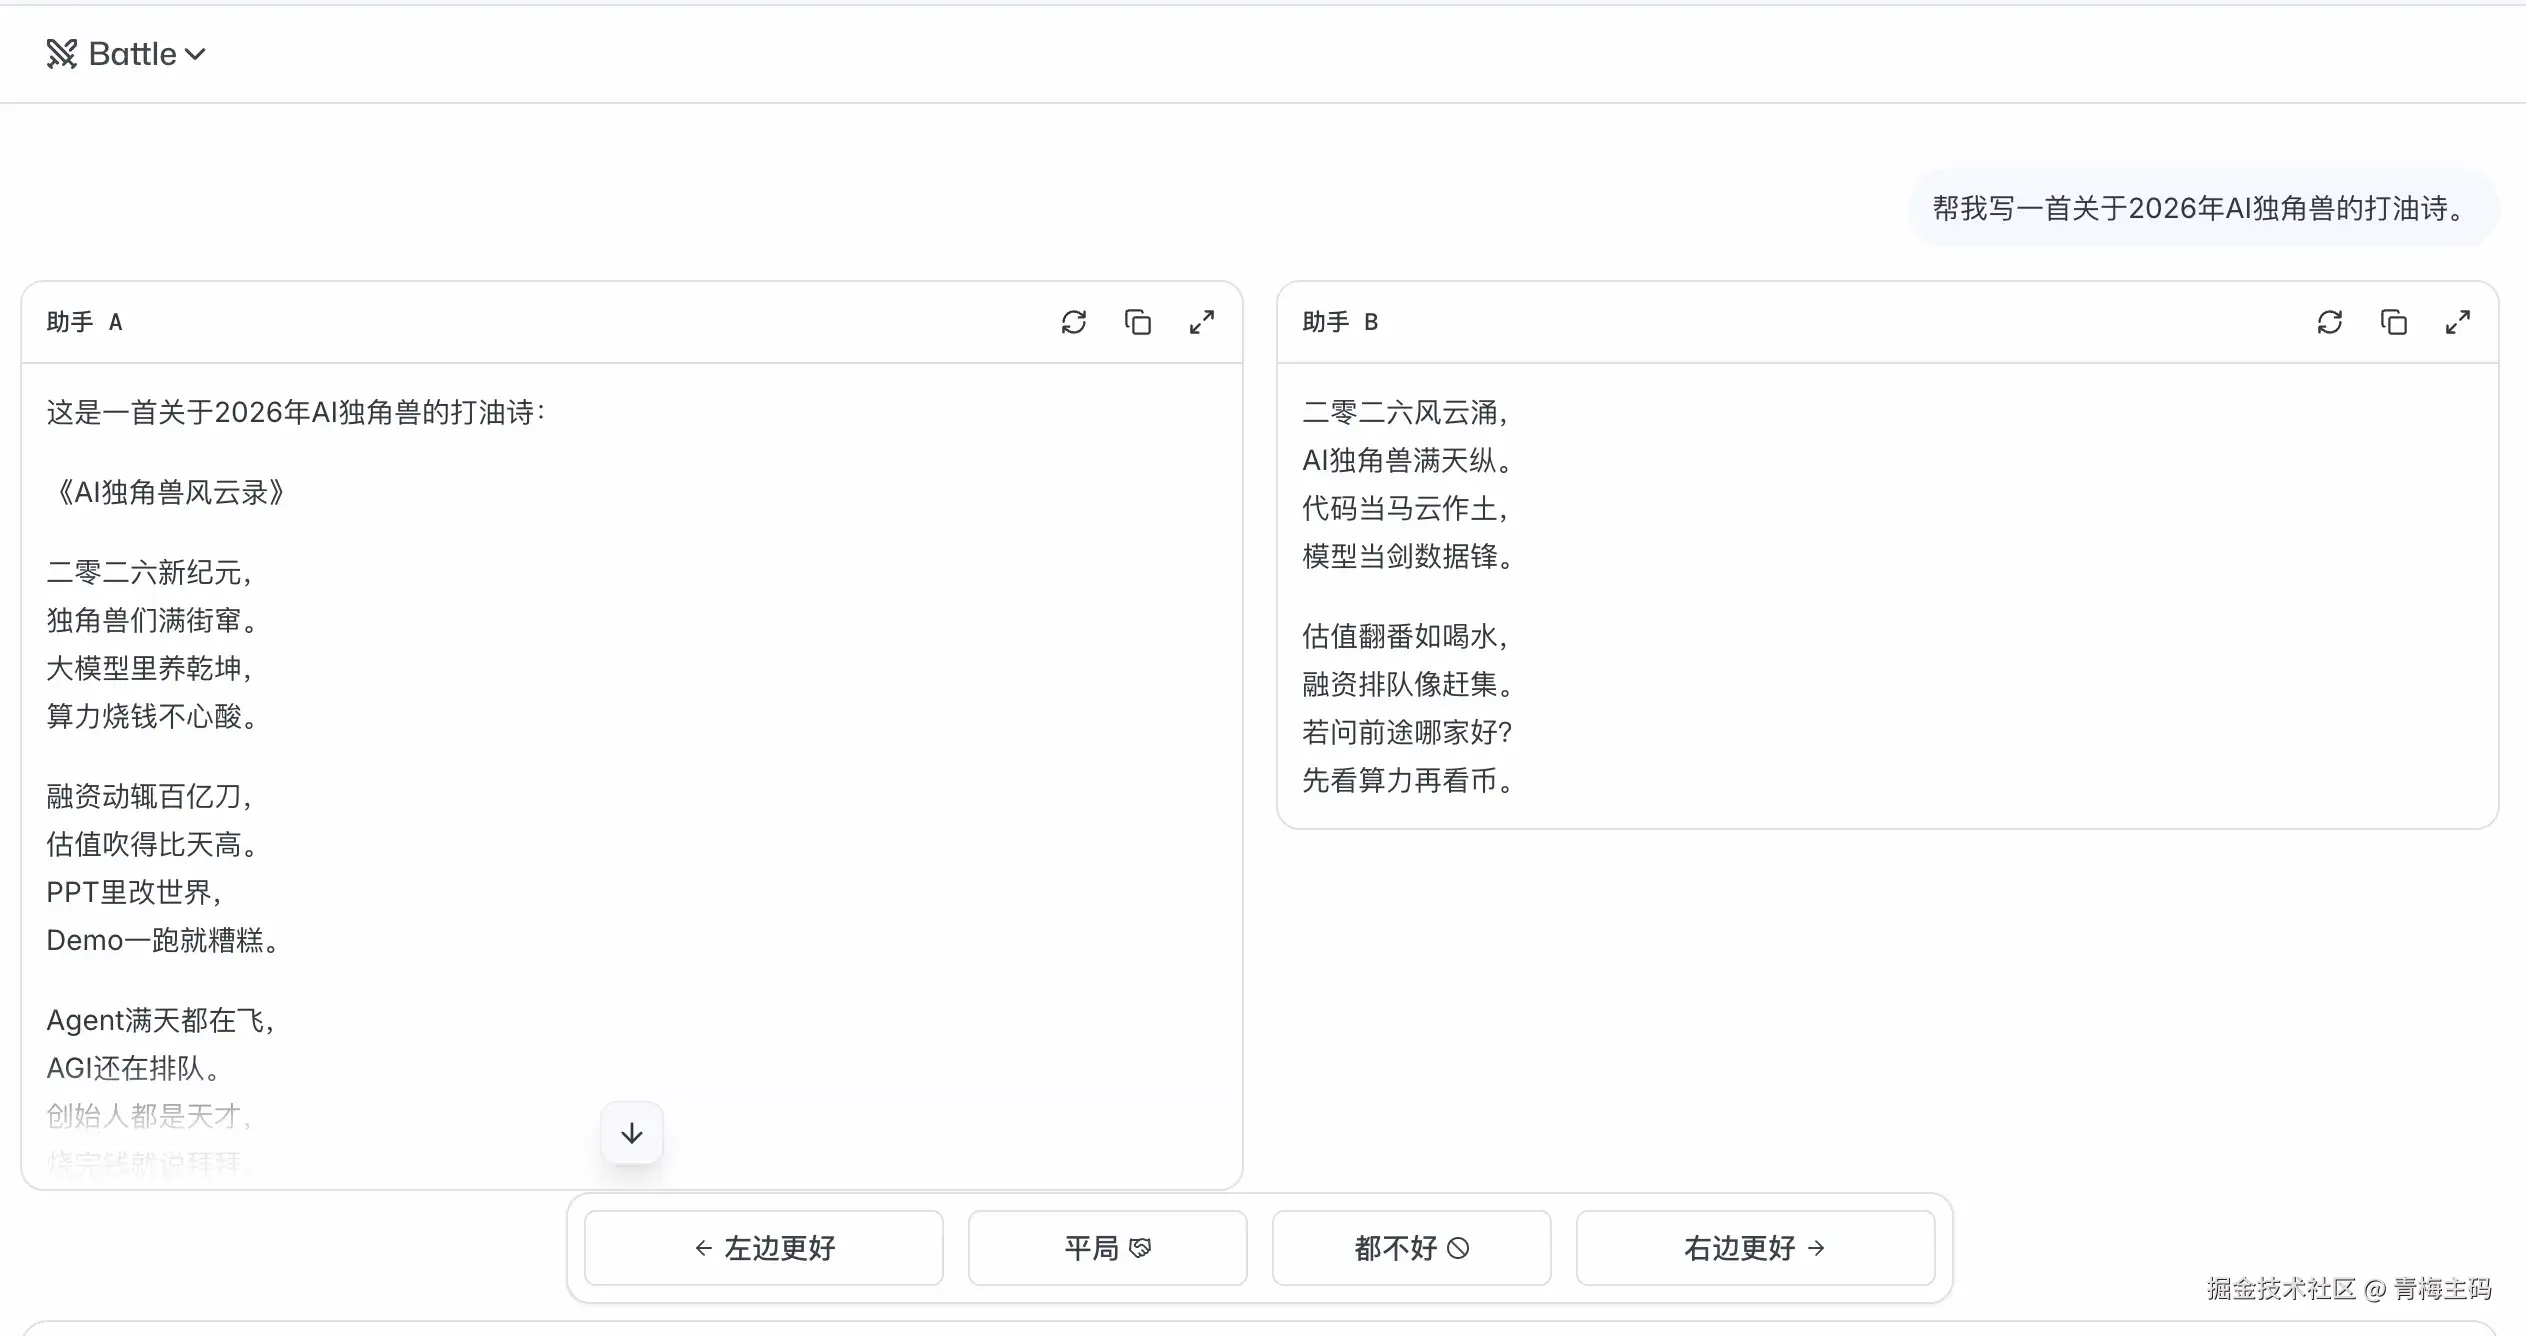
Task: Click the 助手 A header label
Action: click(x=85, y=322)
